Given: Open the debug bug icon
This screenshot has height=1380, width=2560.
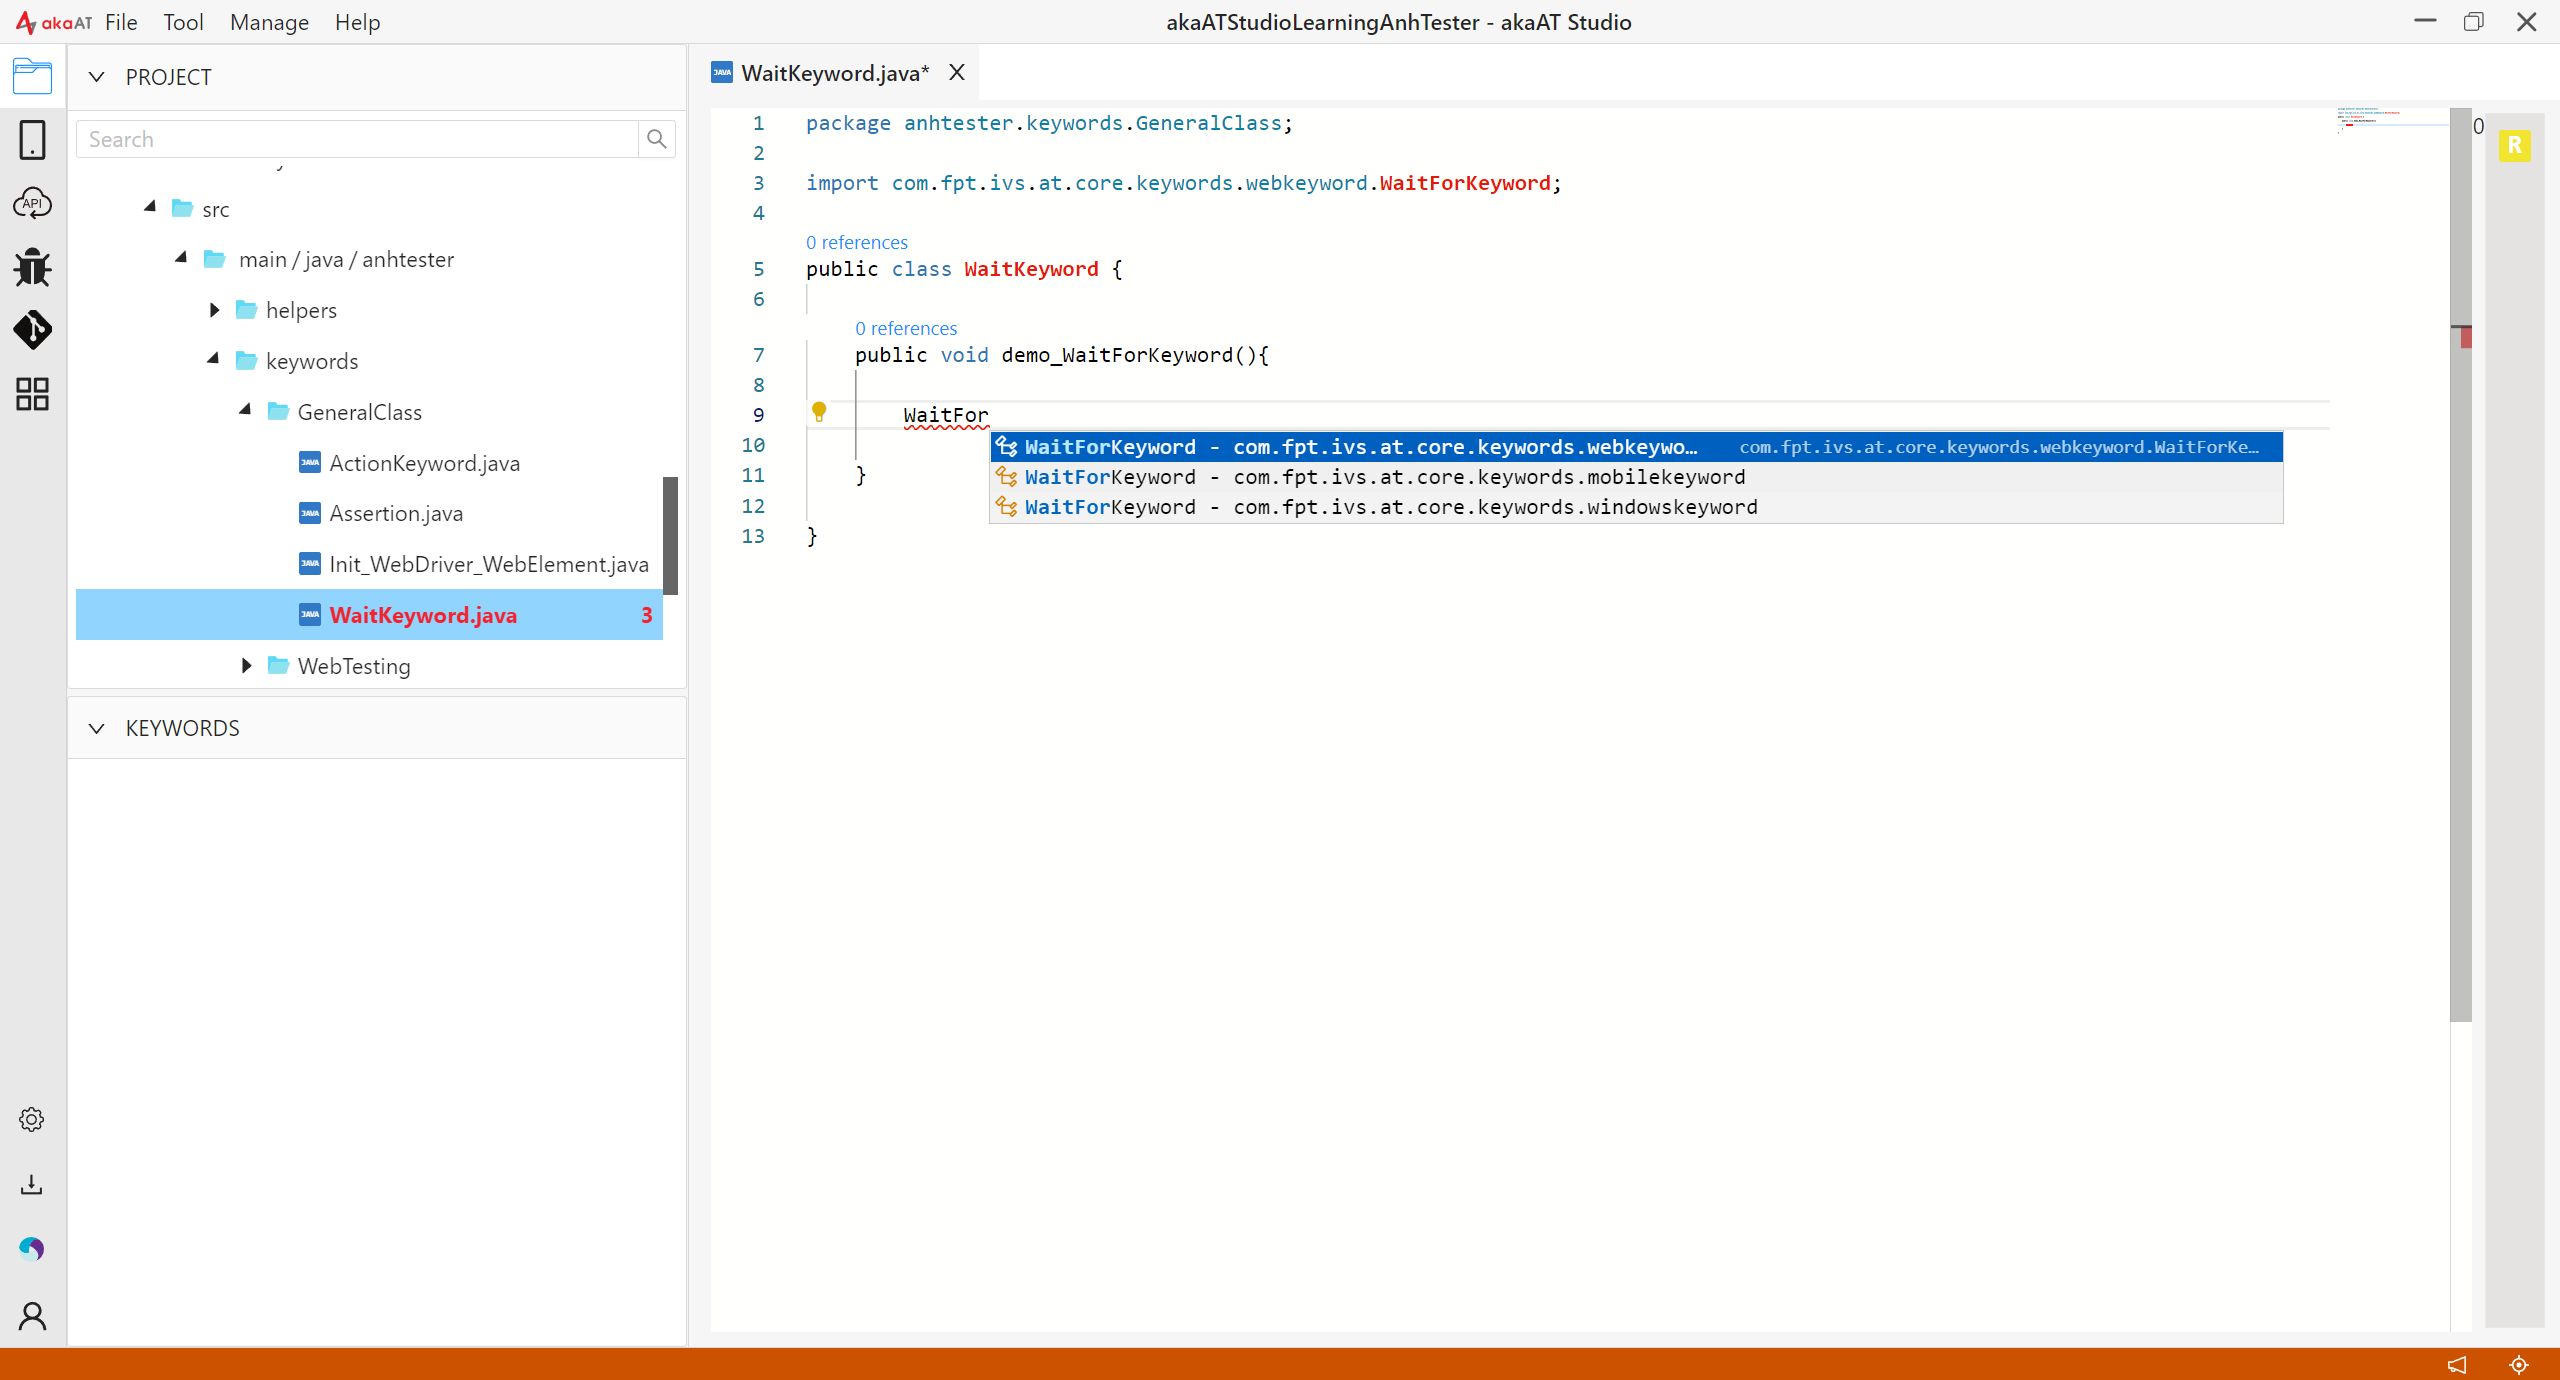Looking at the screenshot, I should coord(32,267).
